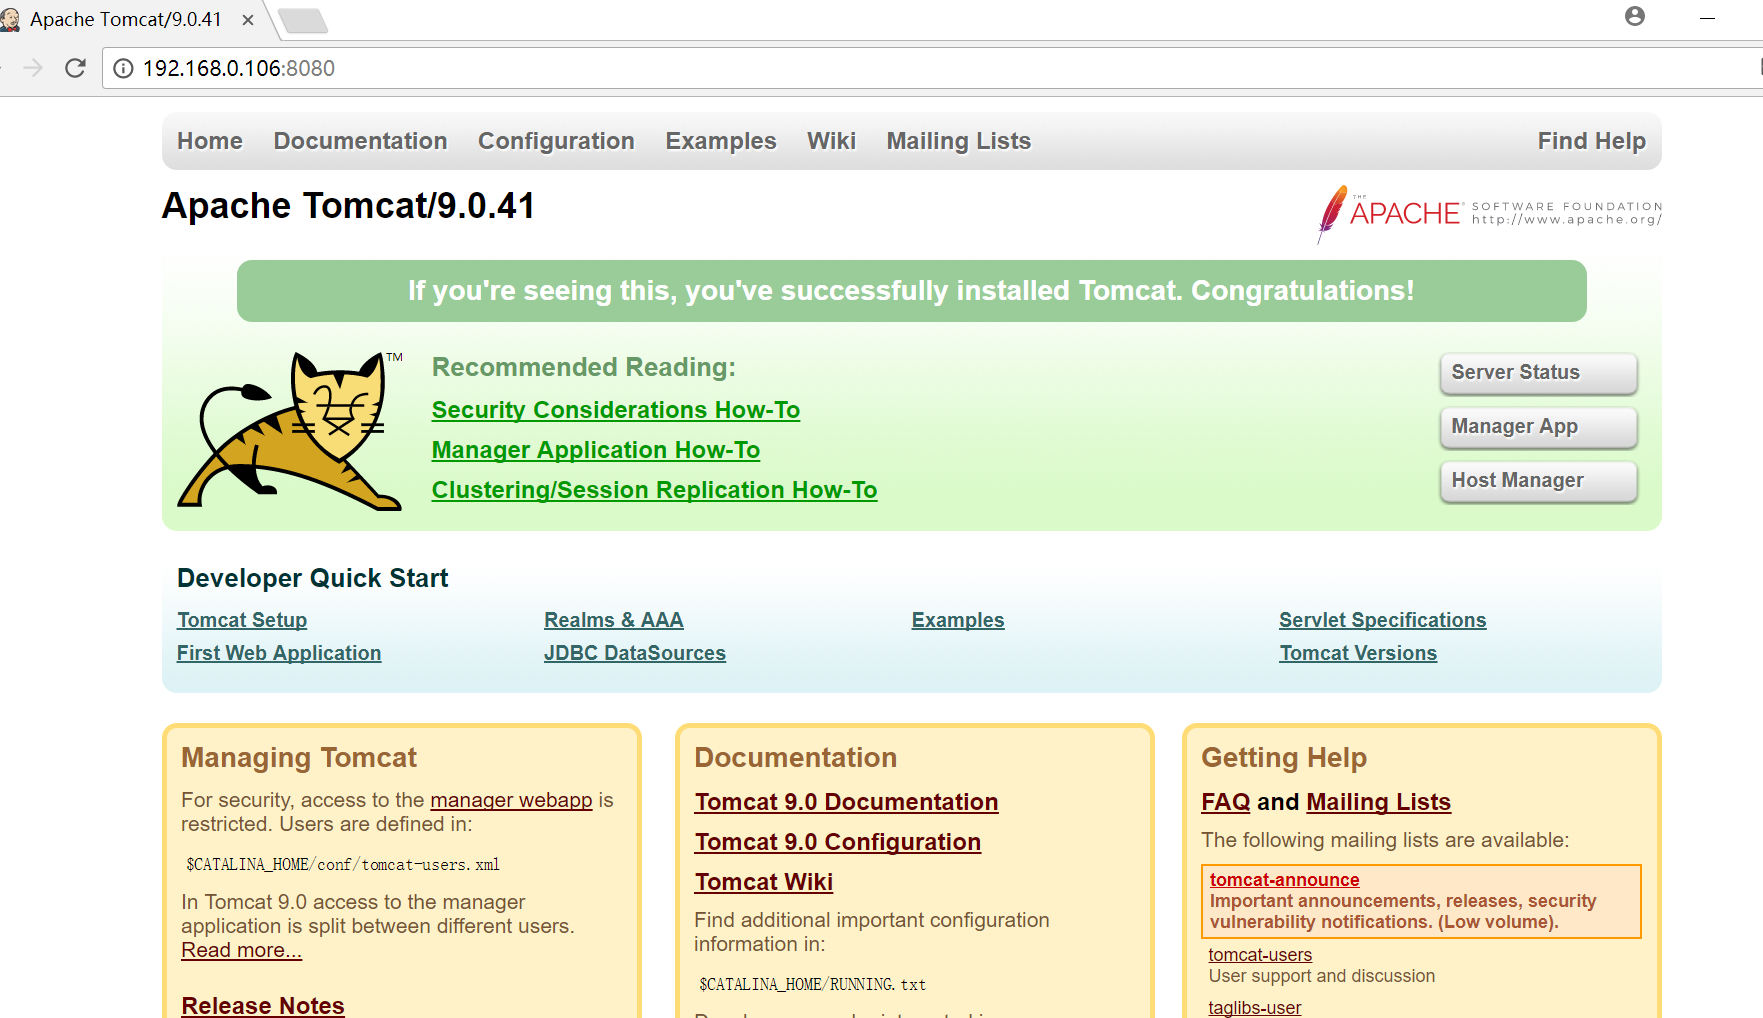Click the $CATALINA_HOME/conf/tomcat-users.xml path text
Screen dimensions: 1763x1018
tap(343, 865)
